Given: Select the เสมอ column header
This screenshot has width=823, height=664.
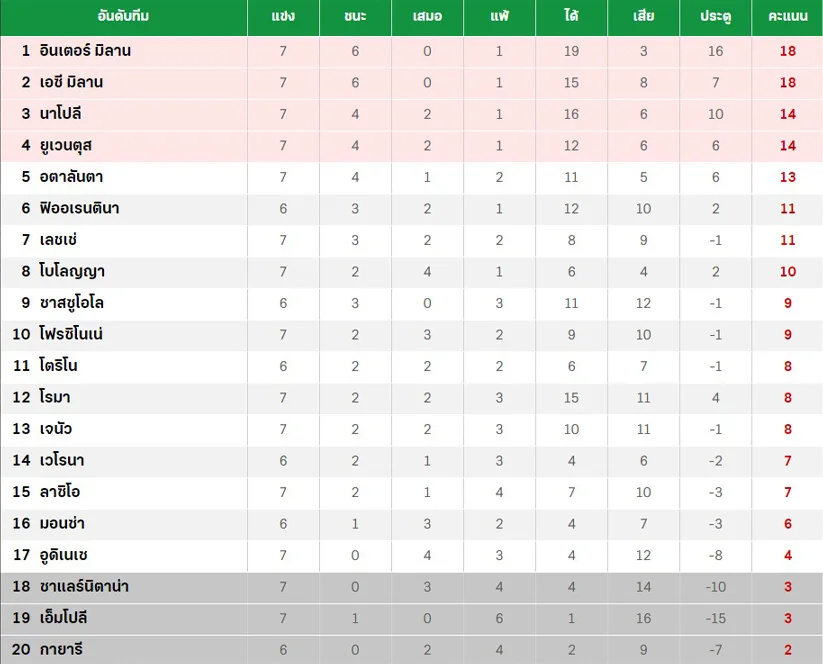Looking at the screenshot, I should pos(427,16).
